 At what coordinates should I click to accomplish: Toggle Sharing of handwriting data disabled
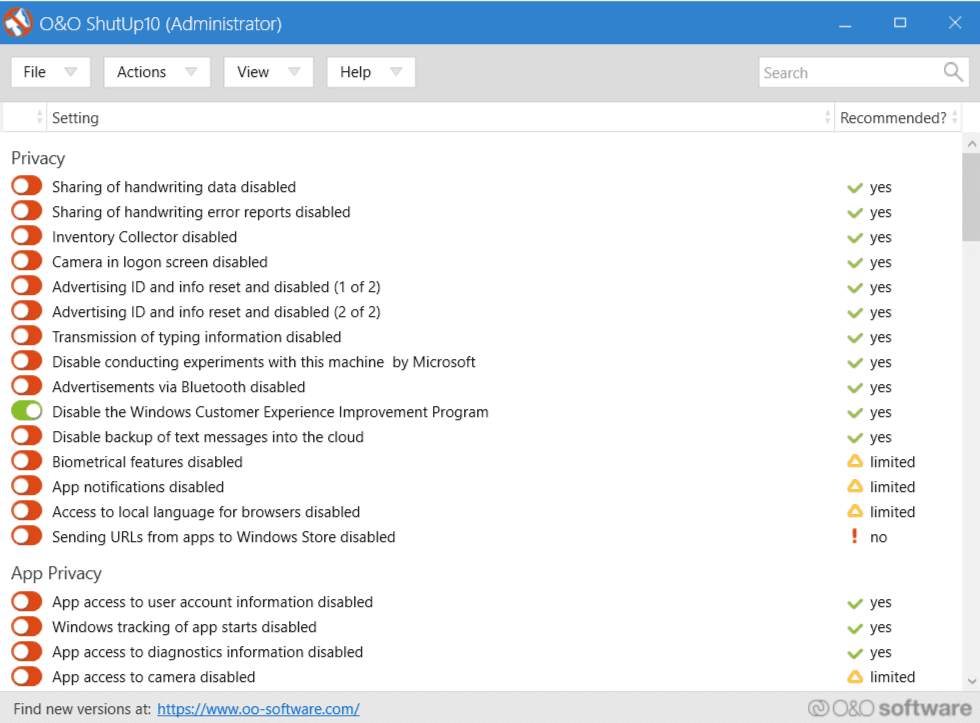26,186
